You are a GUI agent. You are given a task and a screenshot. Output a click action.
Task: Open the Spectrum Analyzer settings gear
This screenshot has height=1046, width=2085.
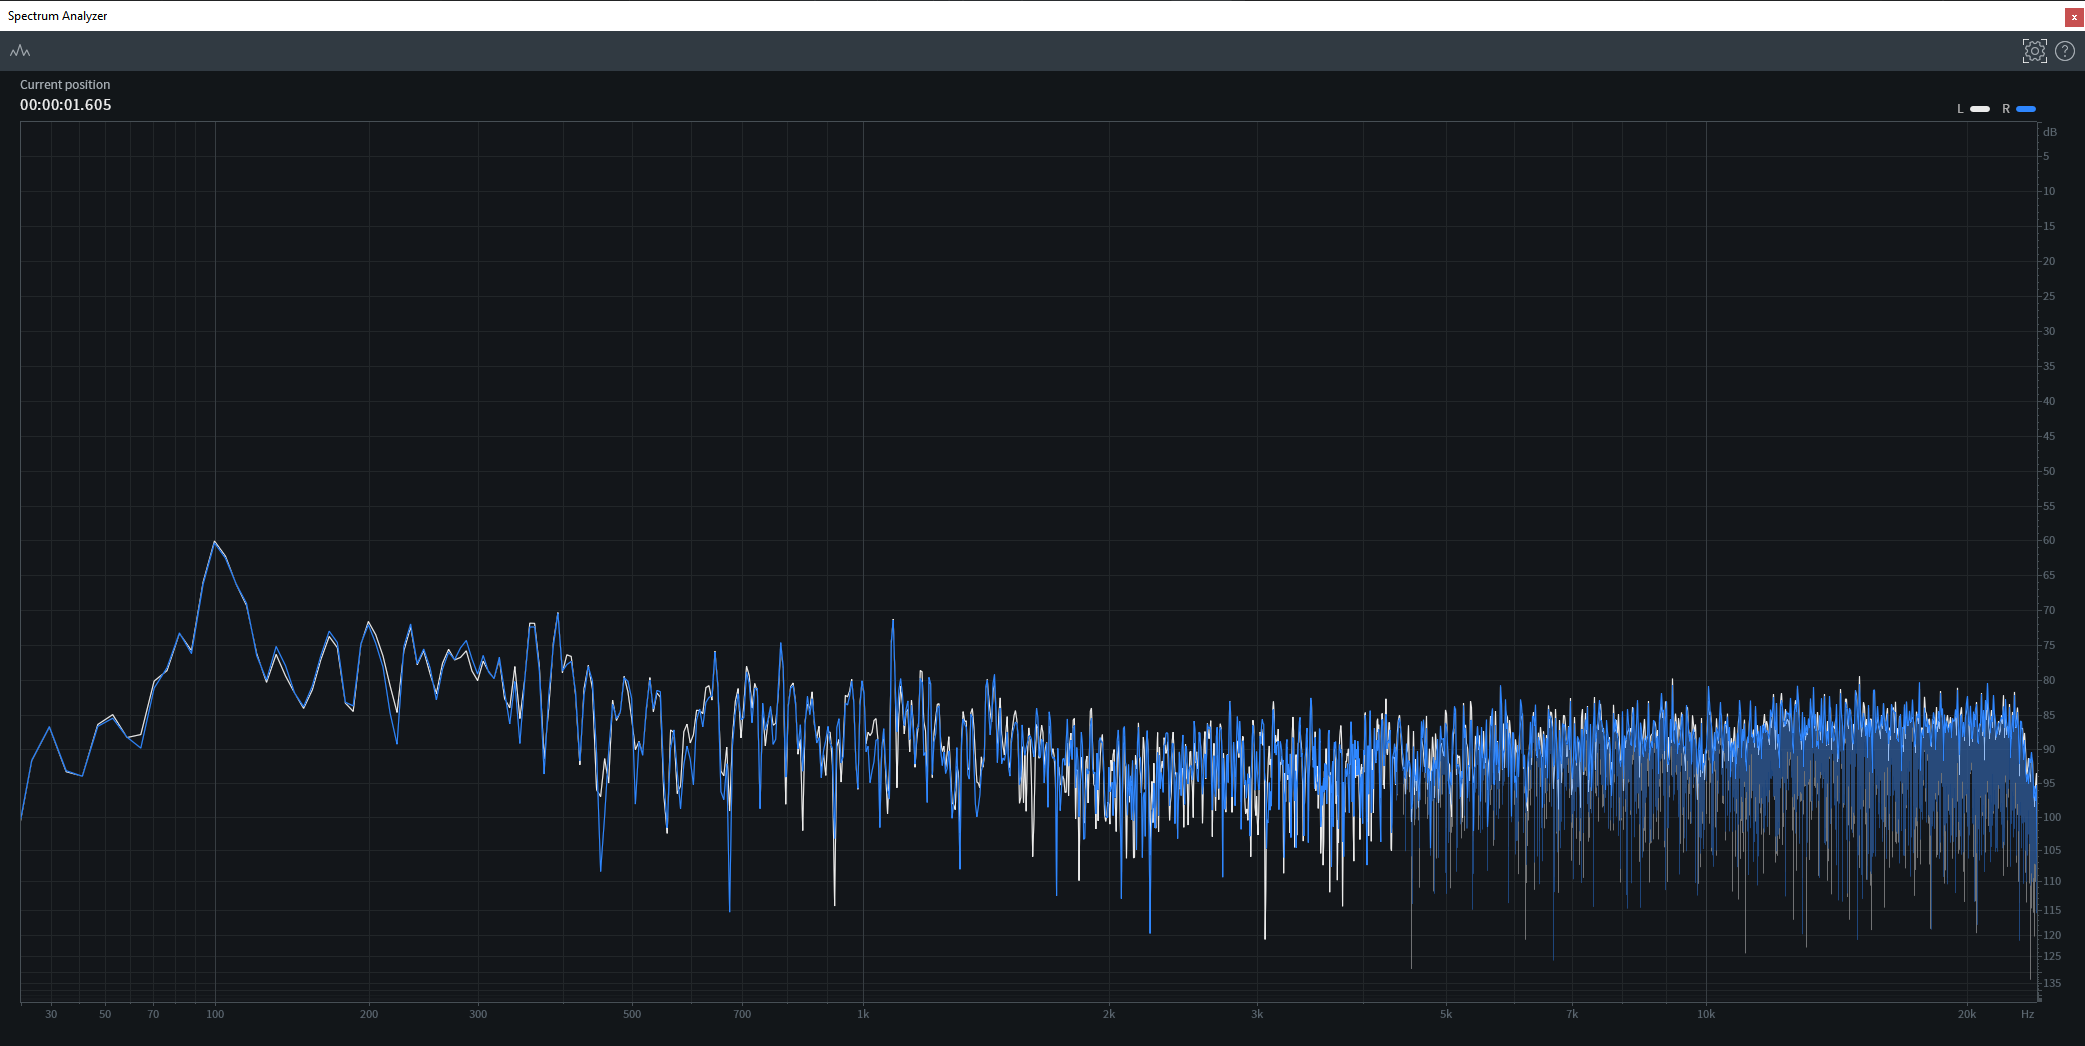[2034, 51]
